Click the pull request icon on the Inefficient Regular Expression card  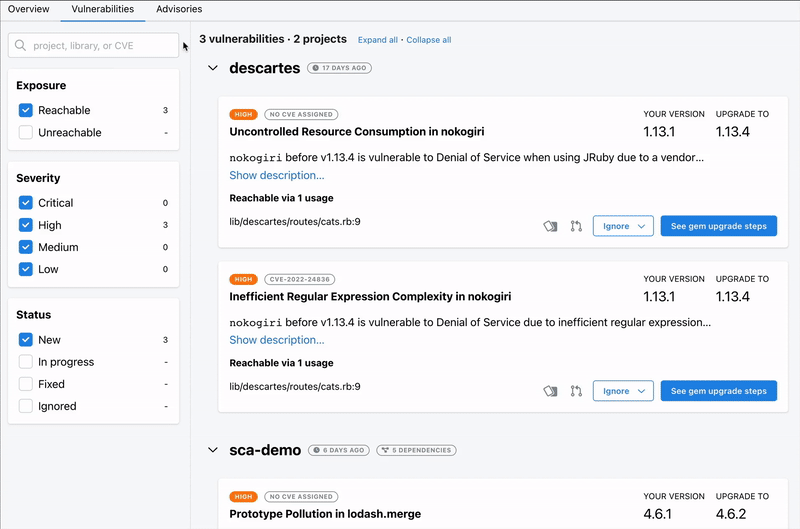pos(576,391)
